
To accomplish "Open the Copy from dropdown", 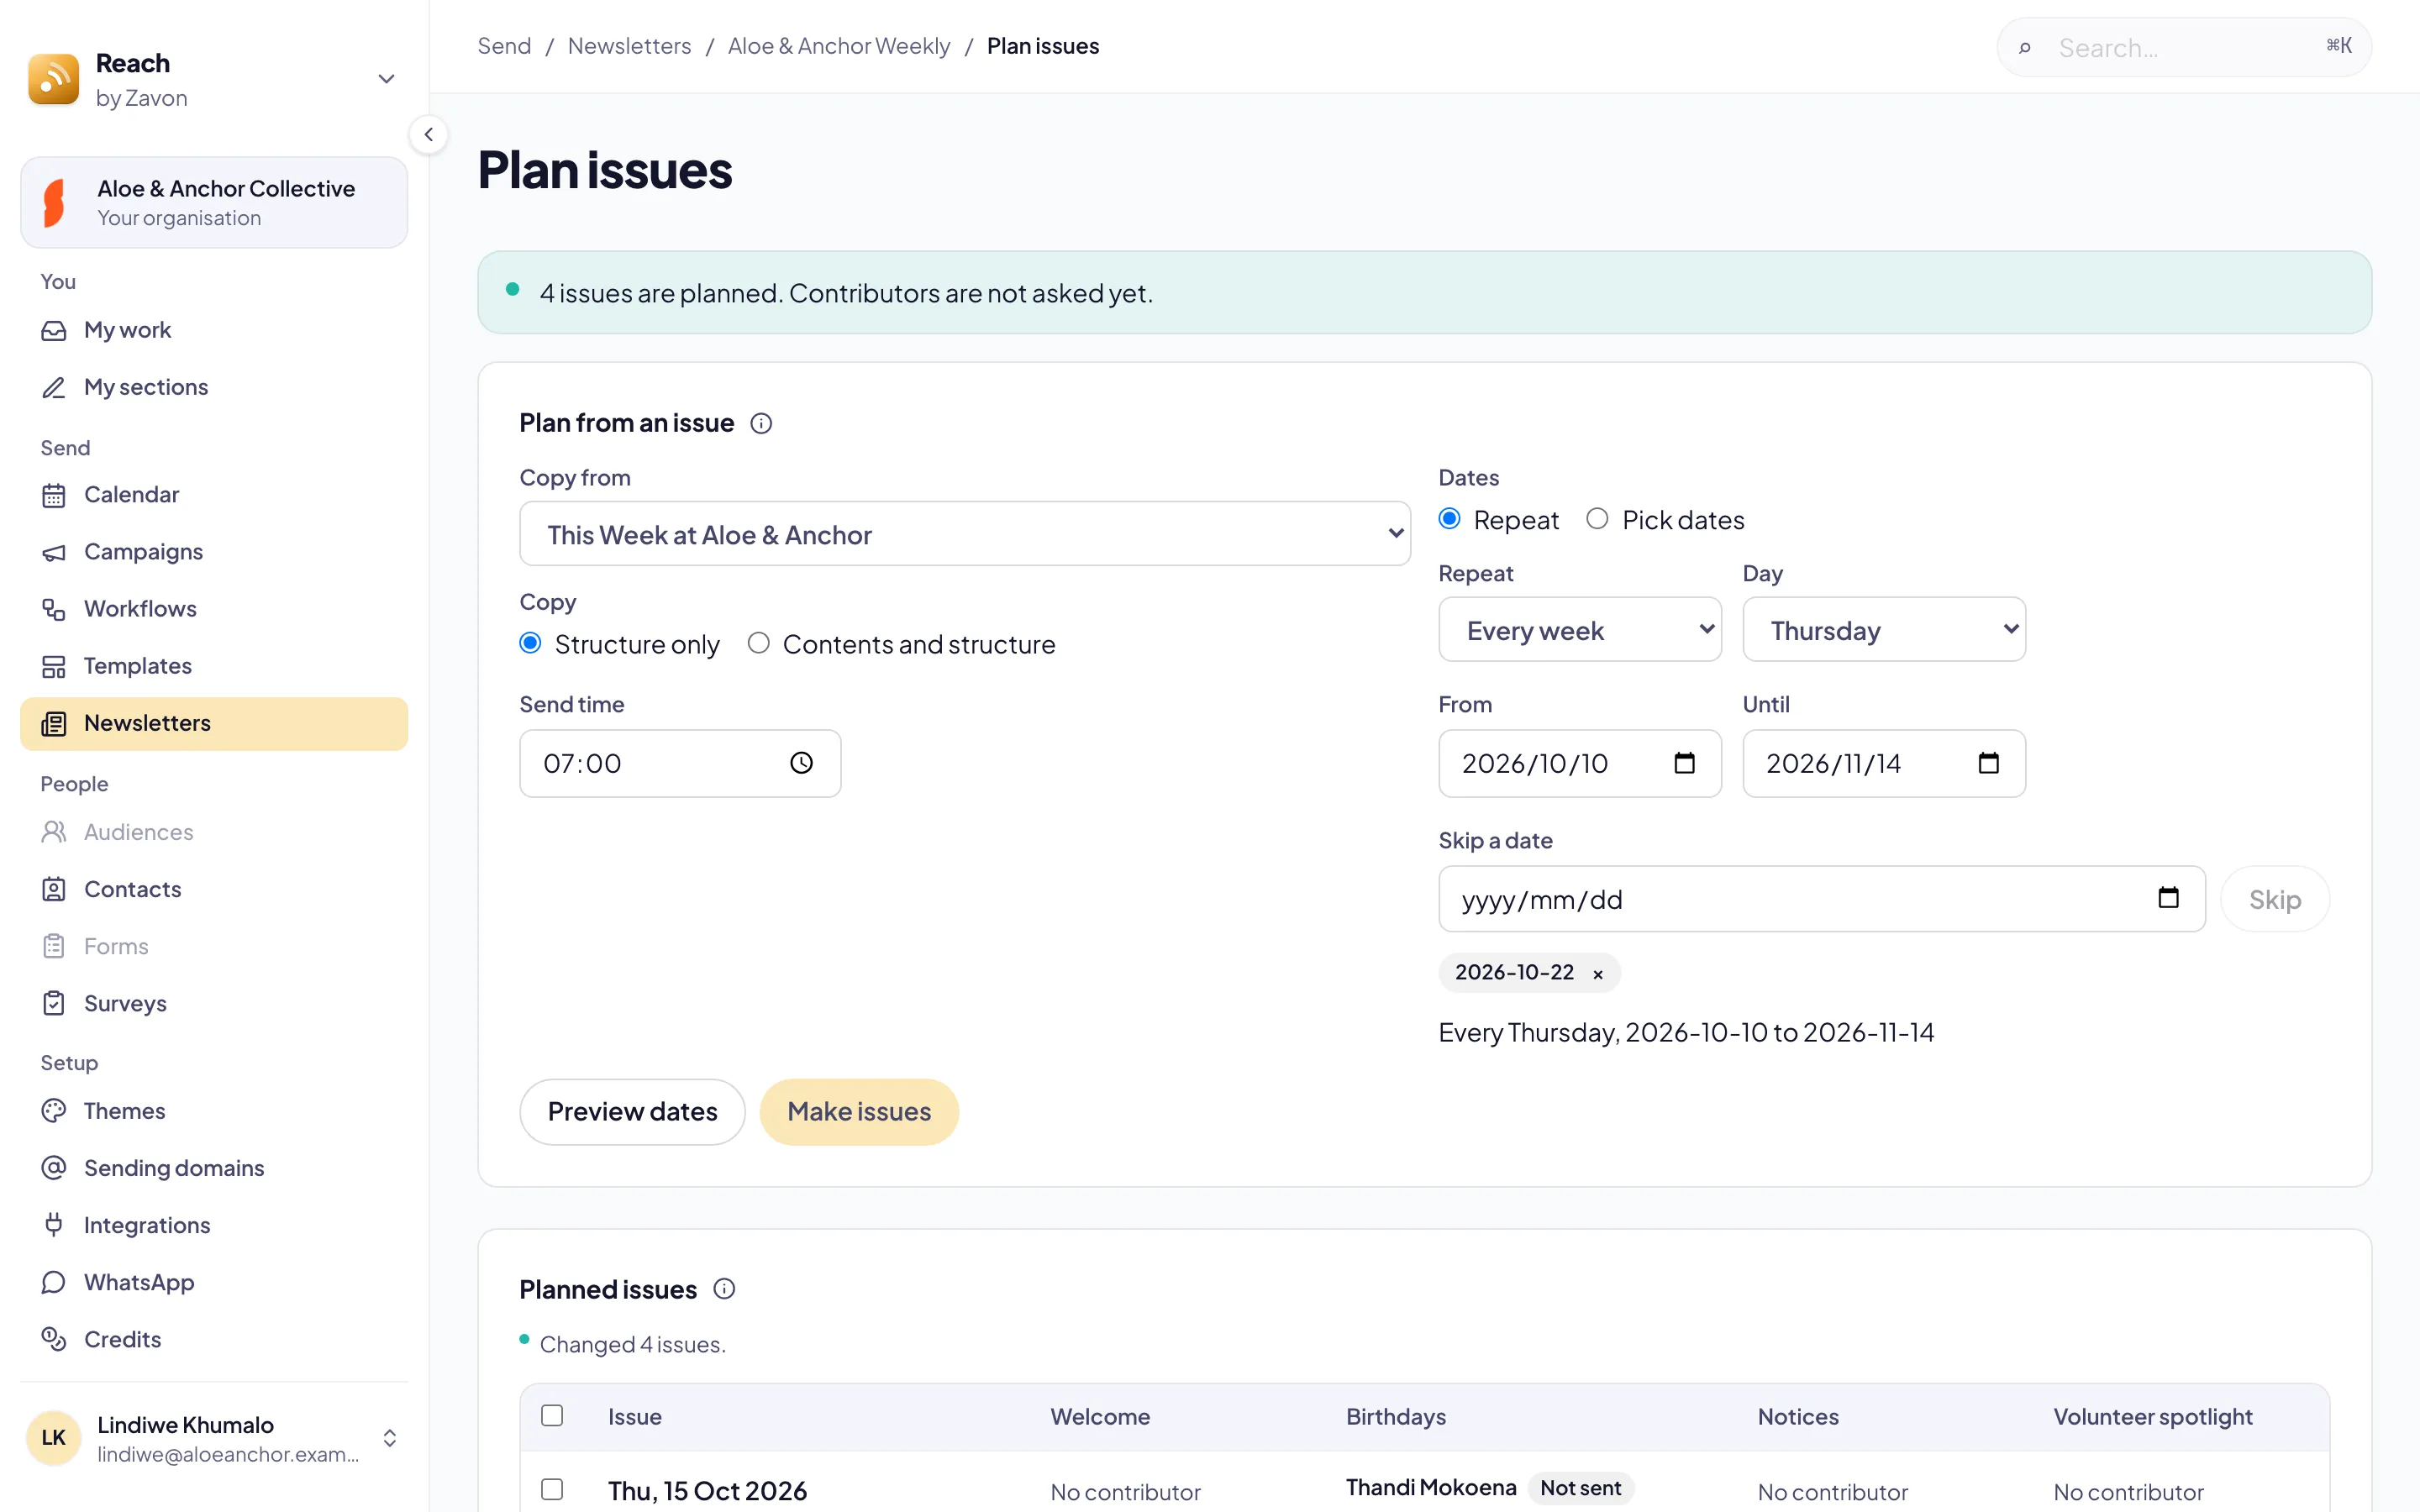I will click(x=965, y=534).
